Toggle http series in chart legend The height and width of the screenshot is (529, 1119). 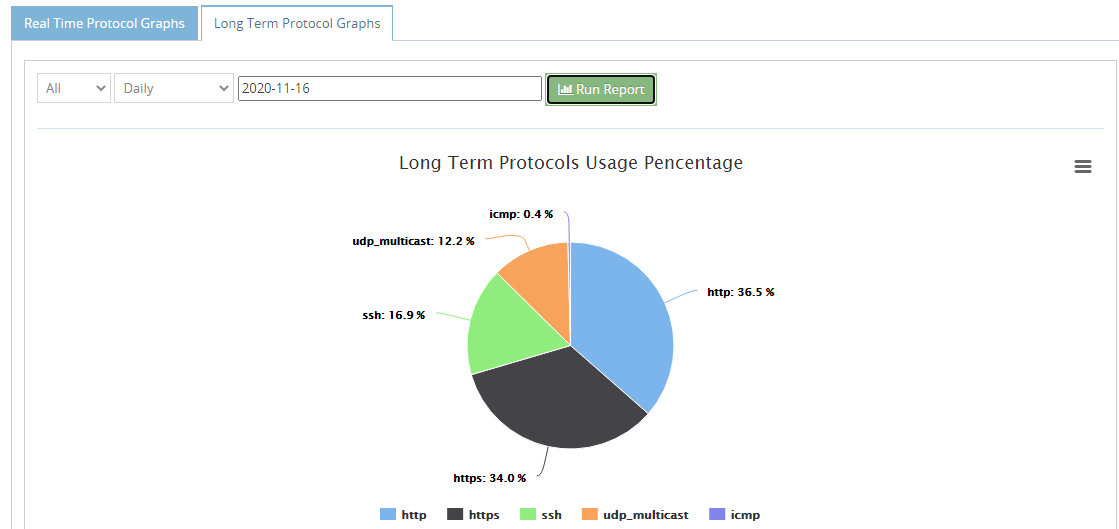tap(404, 515)
